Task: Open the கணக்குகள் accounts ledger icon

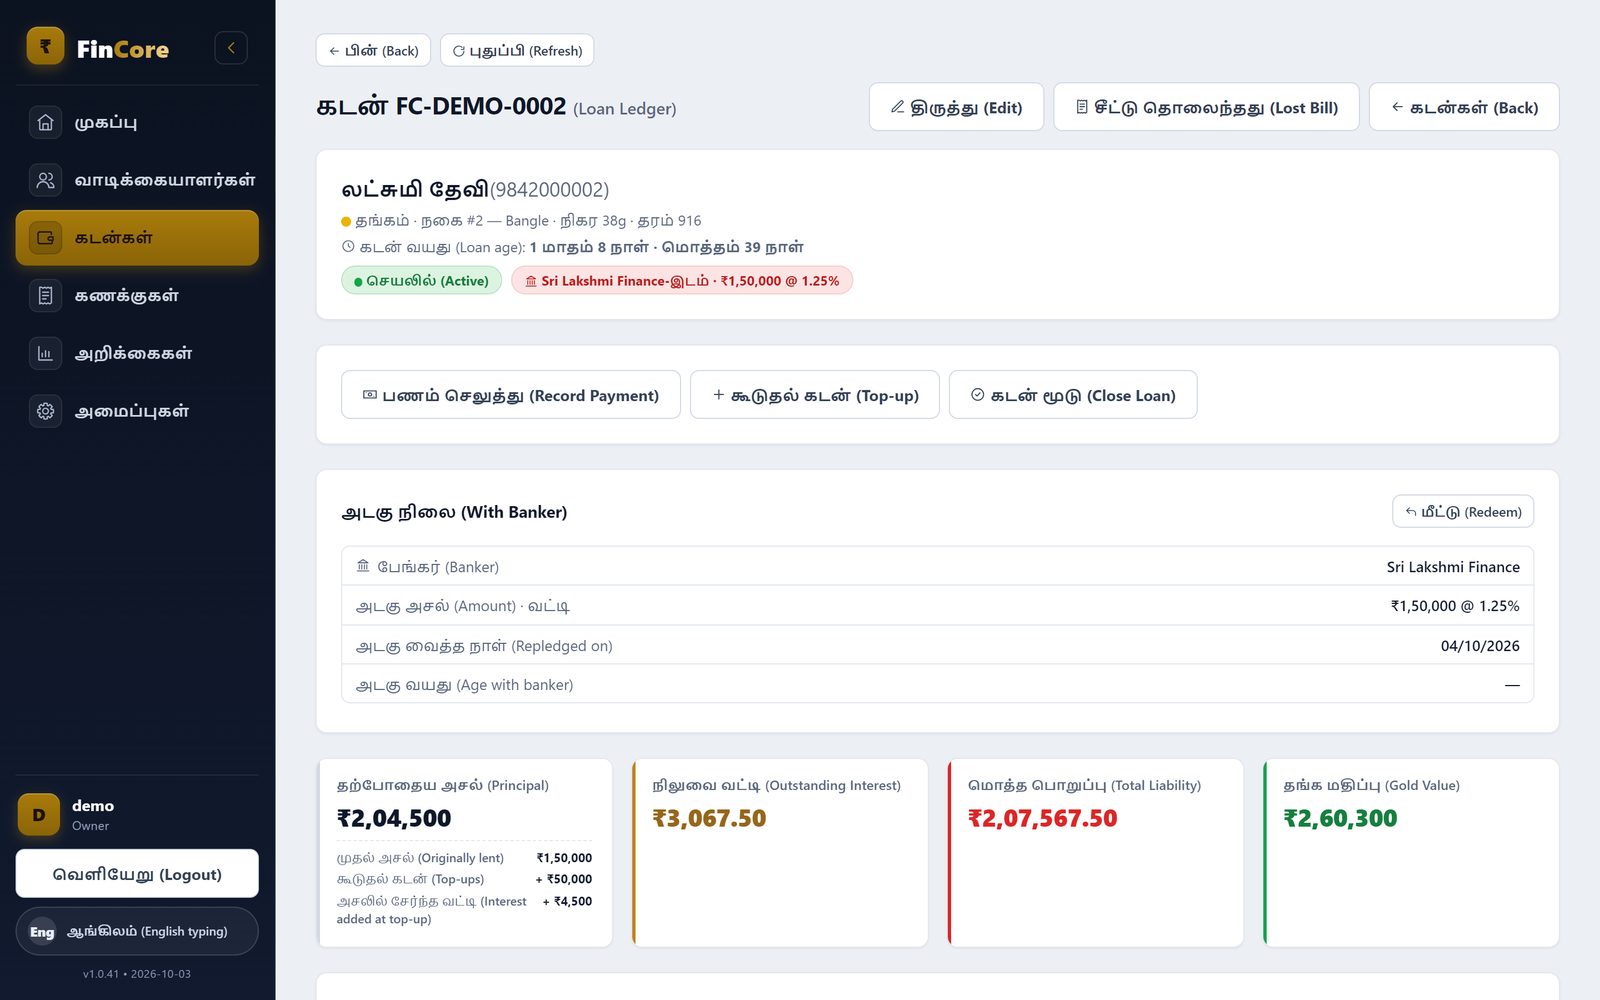Action: pyautogui.click(x=45, y=296)
